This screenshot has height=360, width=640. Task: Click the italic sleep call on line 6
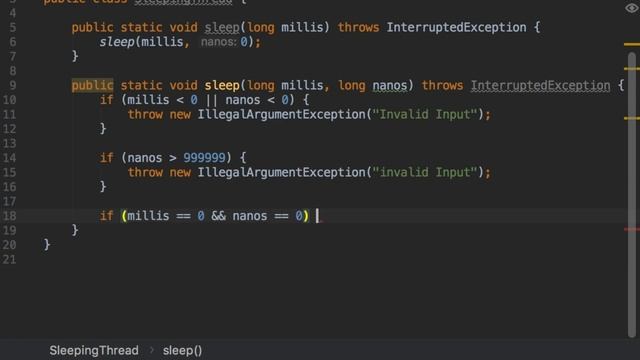click(x=117, y=42)
